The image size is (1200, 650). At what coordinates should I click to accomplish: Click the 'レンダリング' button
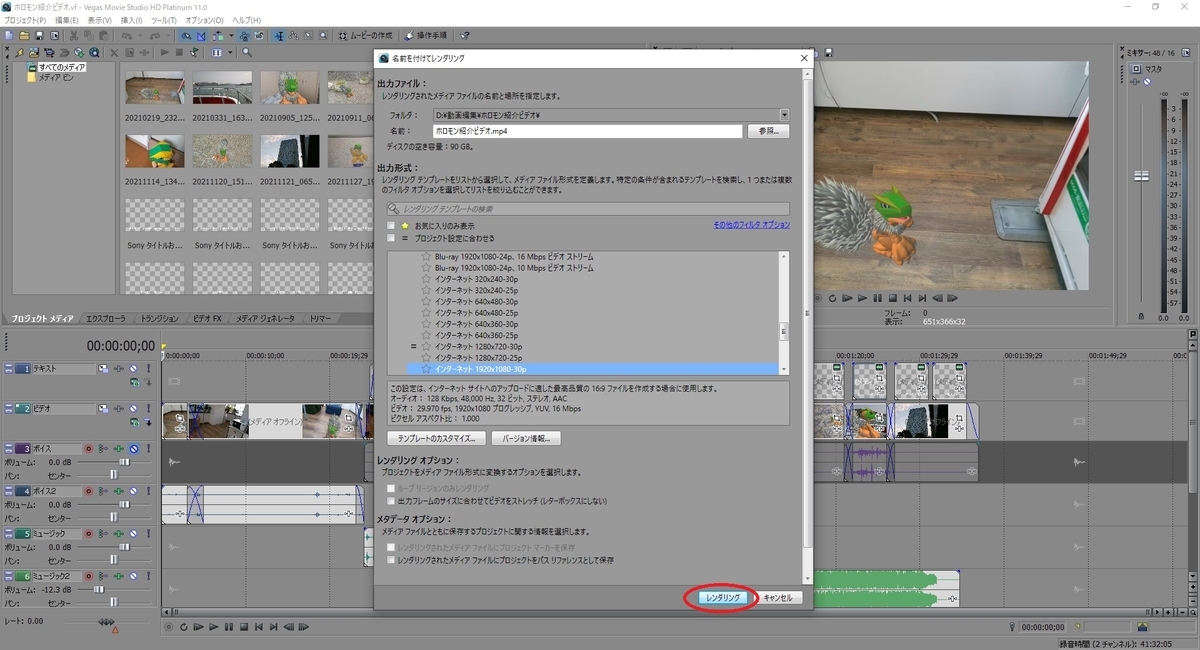coord(723,597)
